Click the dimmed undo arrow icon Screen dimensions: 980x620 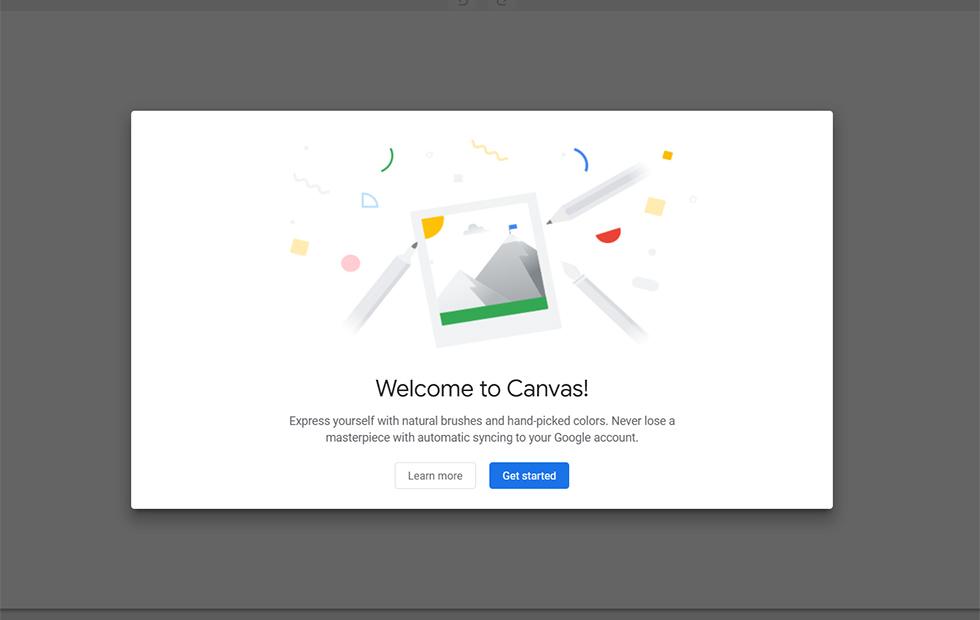[x=463, y=3]
